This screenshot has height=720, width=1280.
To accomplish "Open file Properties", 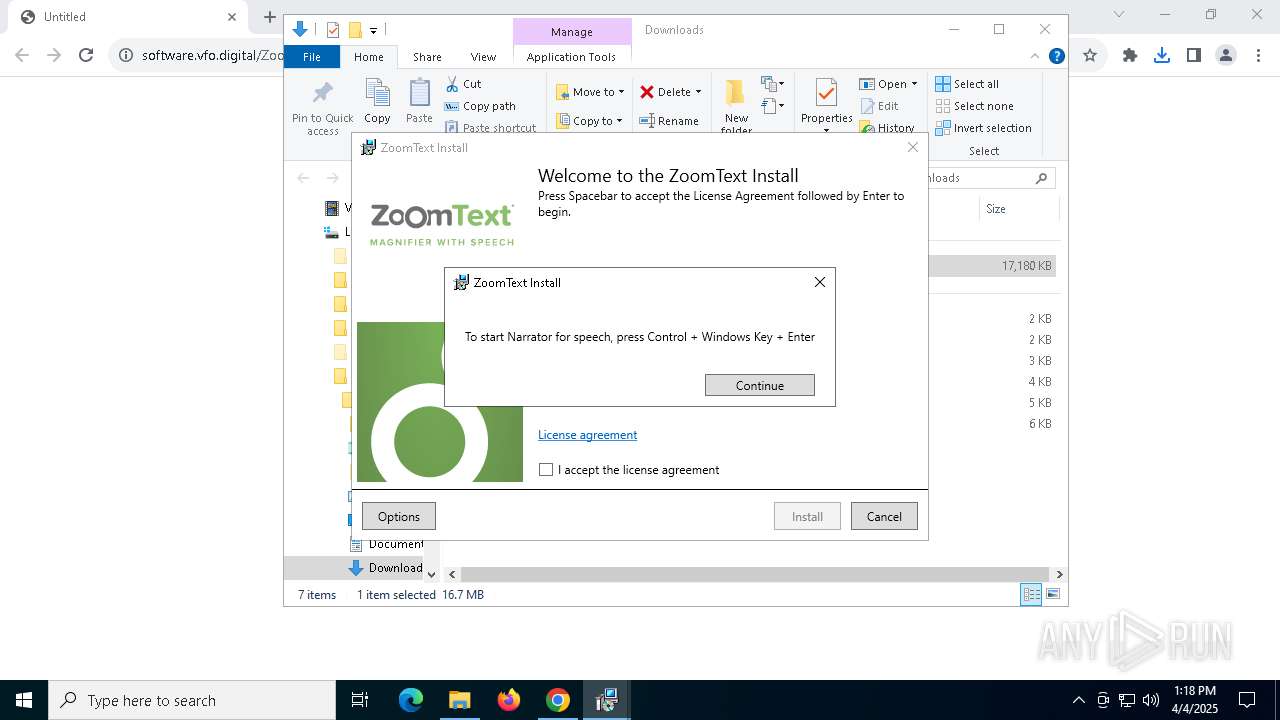I will [x=826, y=102].
